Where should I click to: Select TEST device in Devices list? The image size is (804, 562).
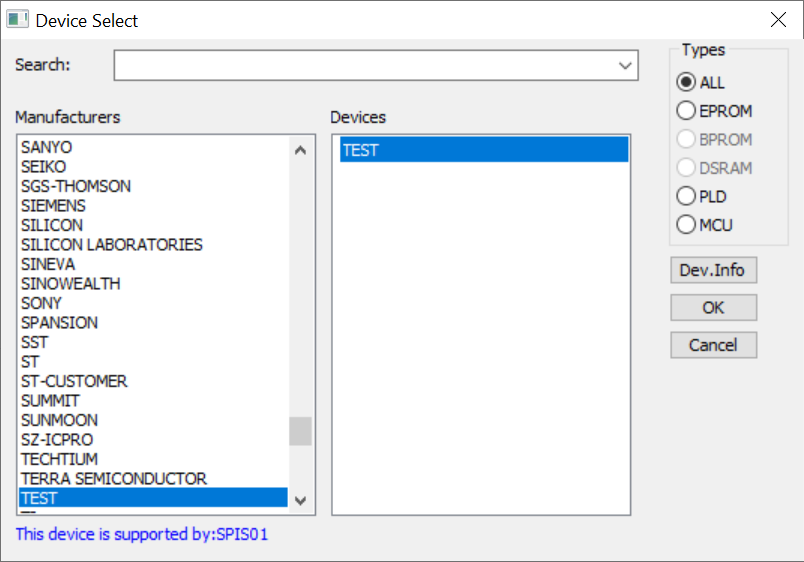click(484, 150)
